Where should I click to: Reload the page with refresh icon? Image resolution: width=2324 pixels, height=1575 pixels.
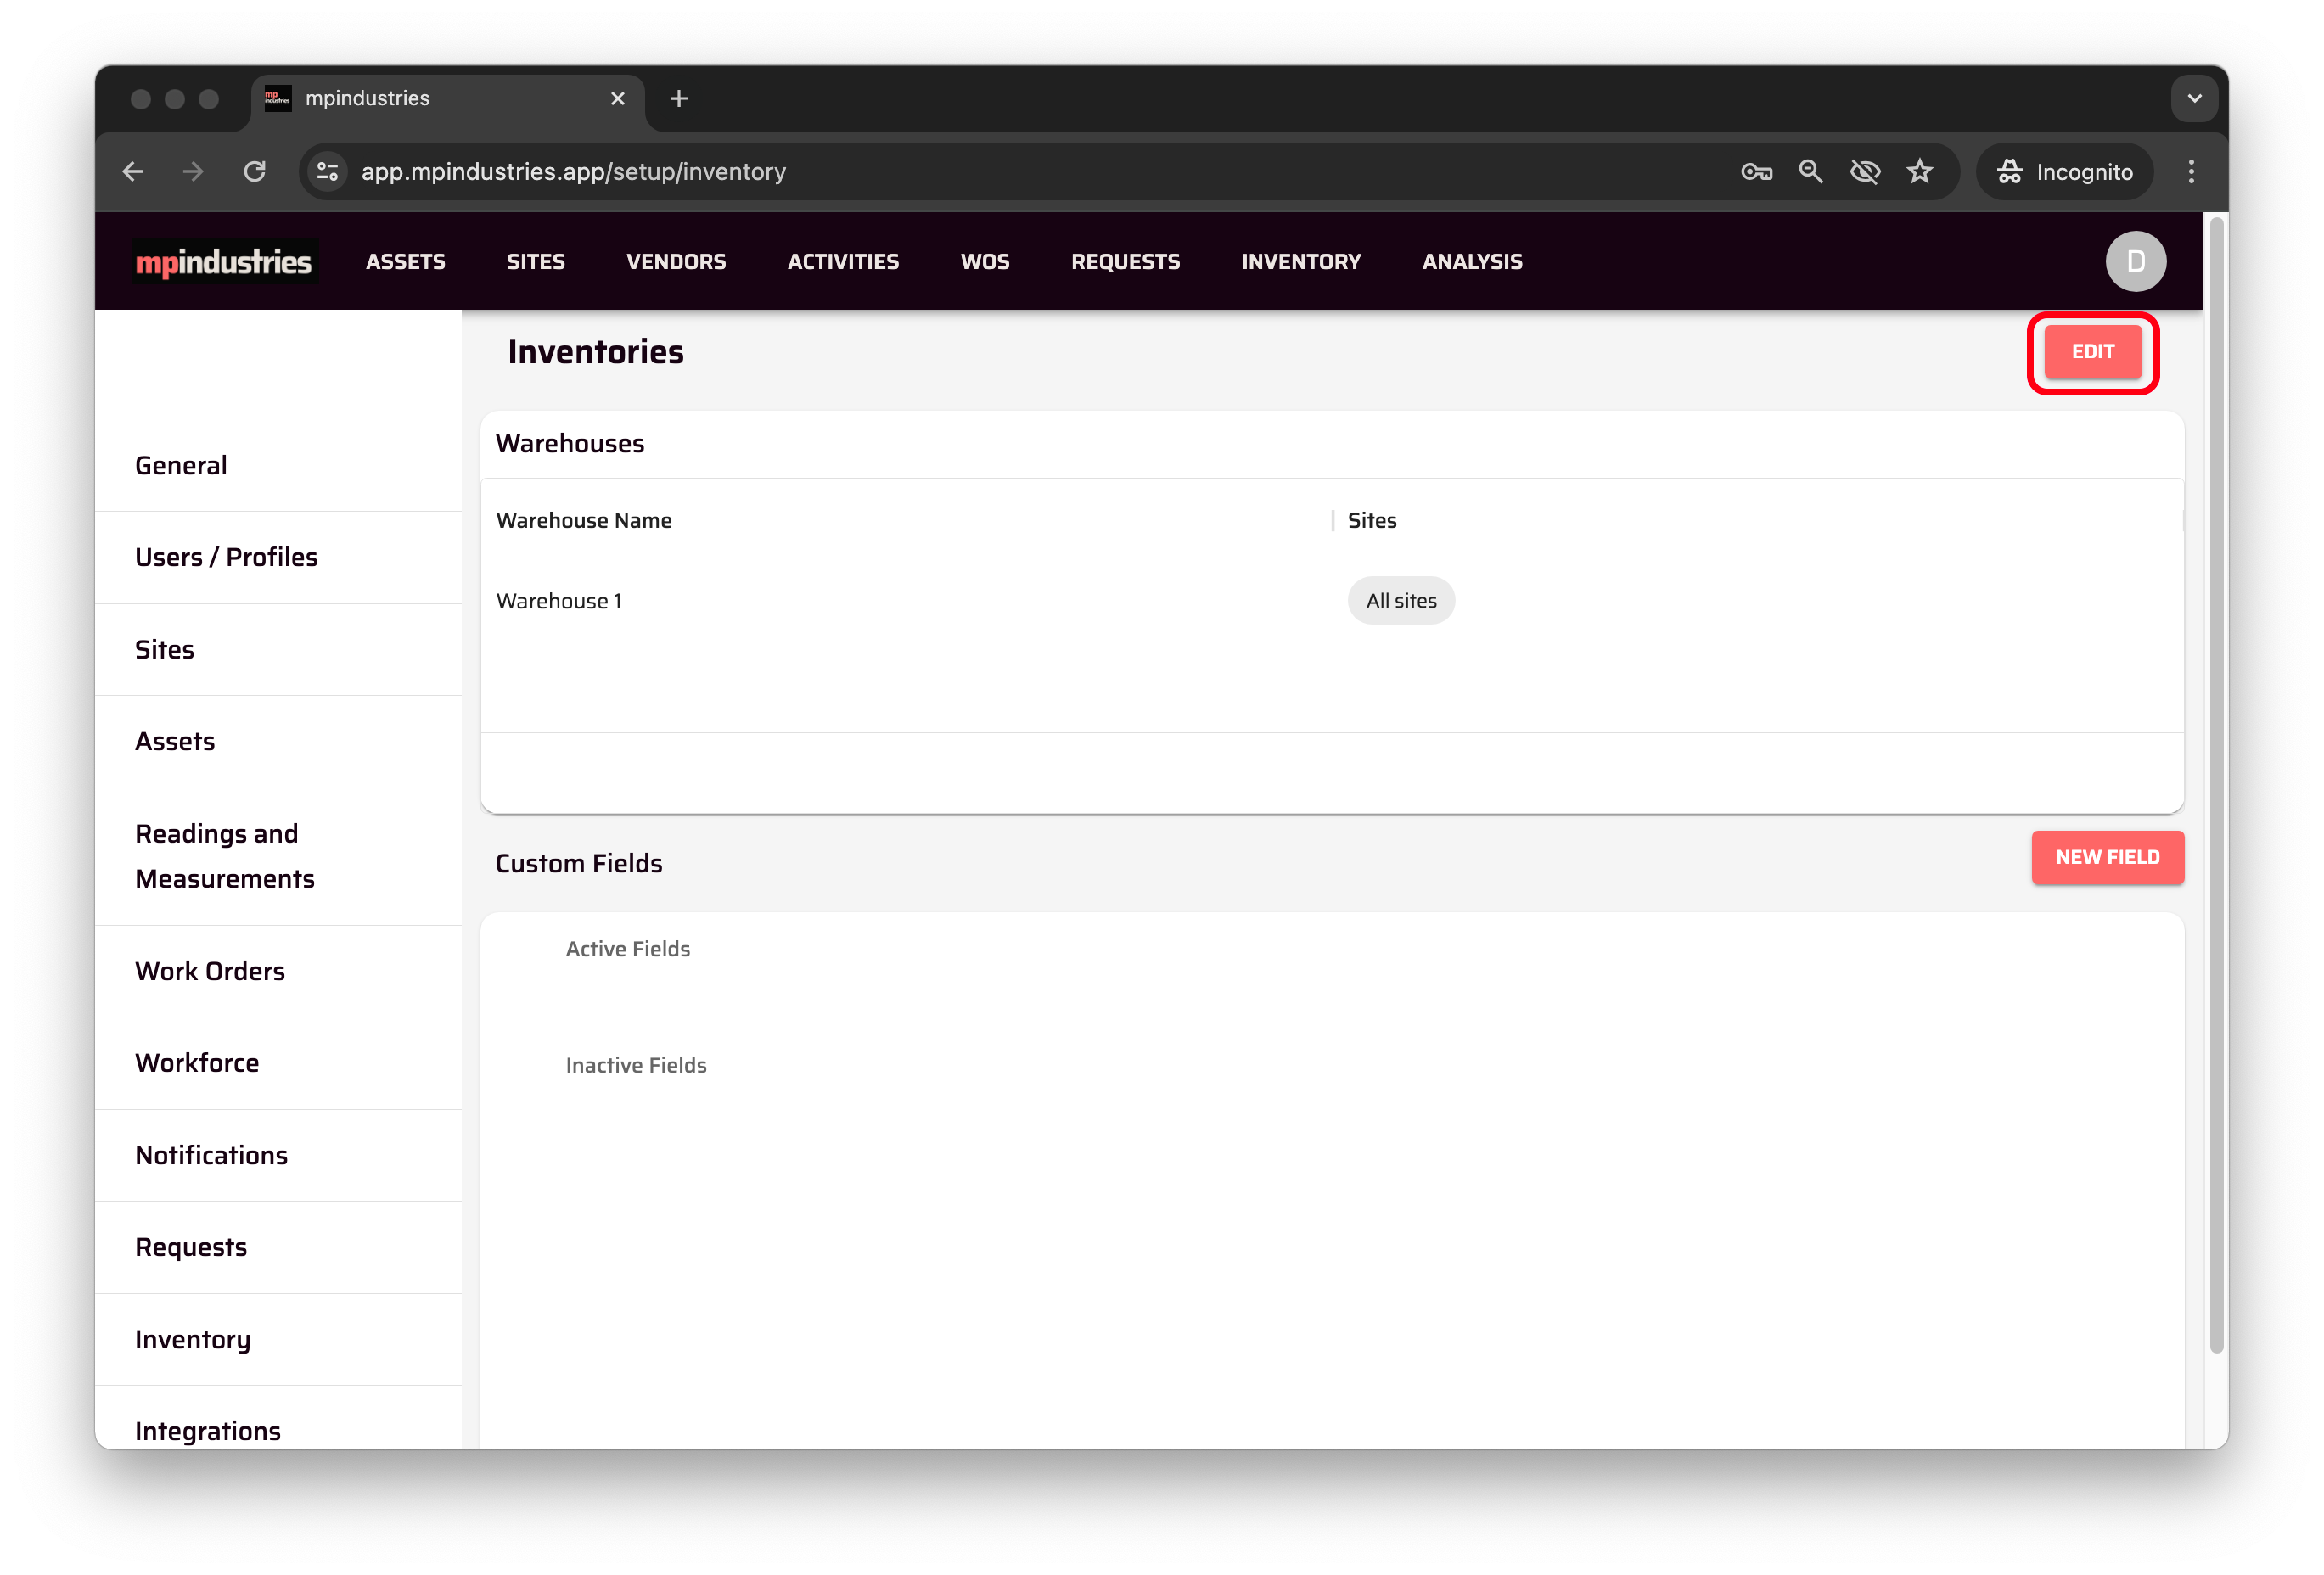click(x=255, y=172)
